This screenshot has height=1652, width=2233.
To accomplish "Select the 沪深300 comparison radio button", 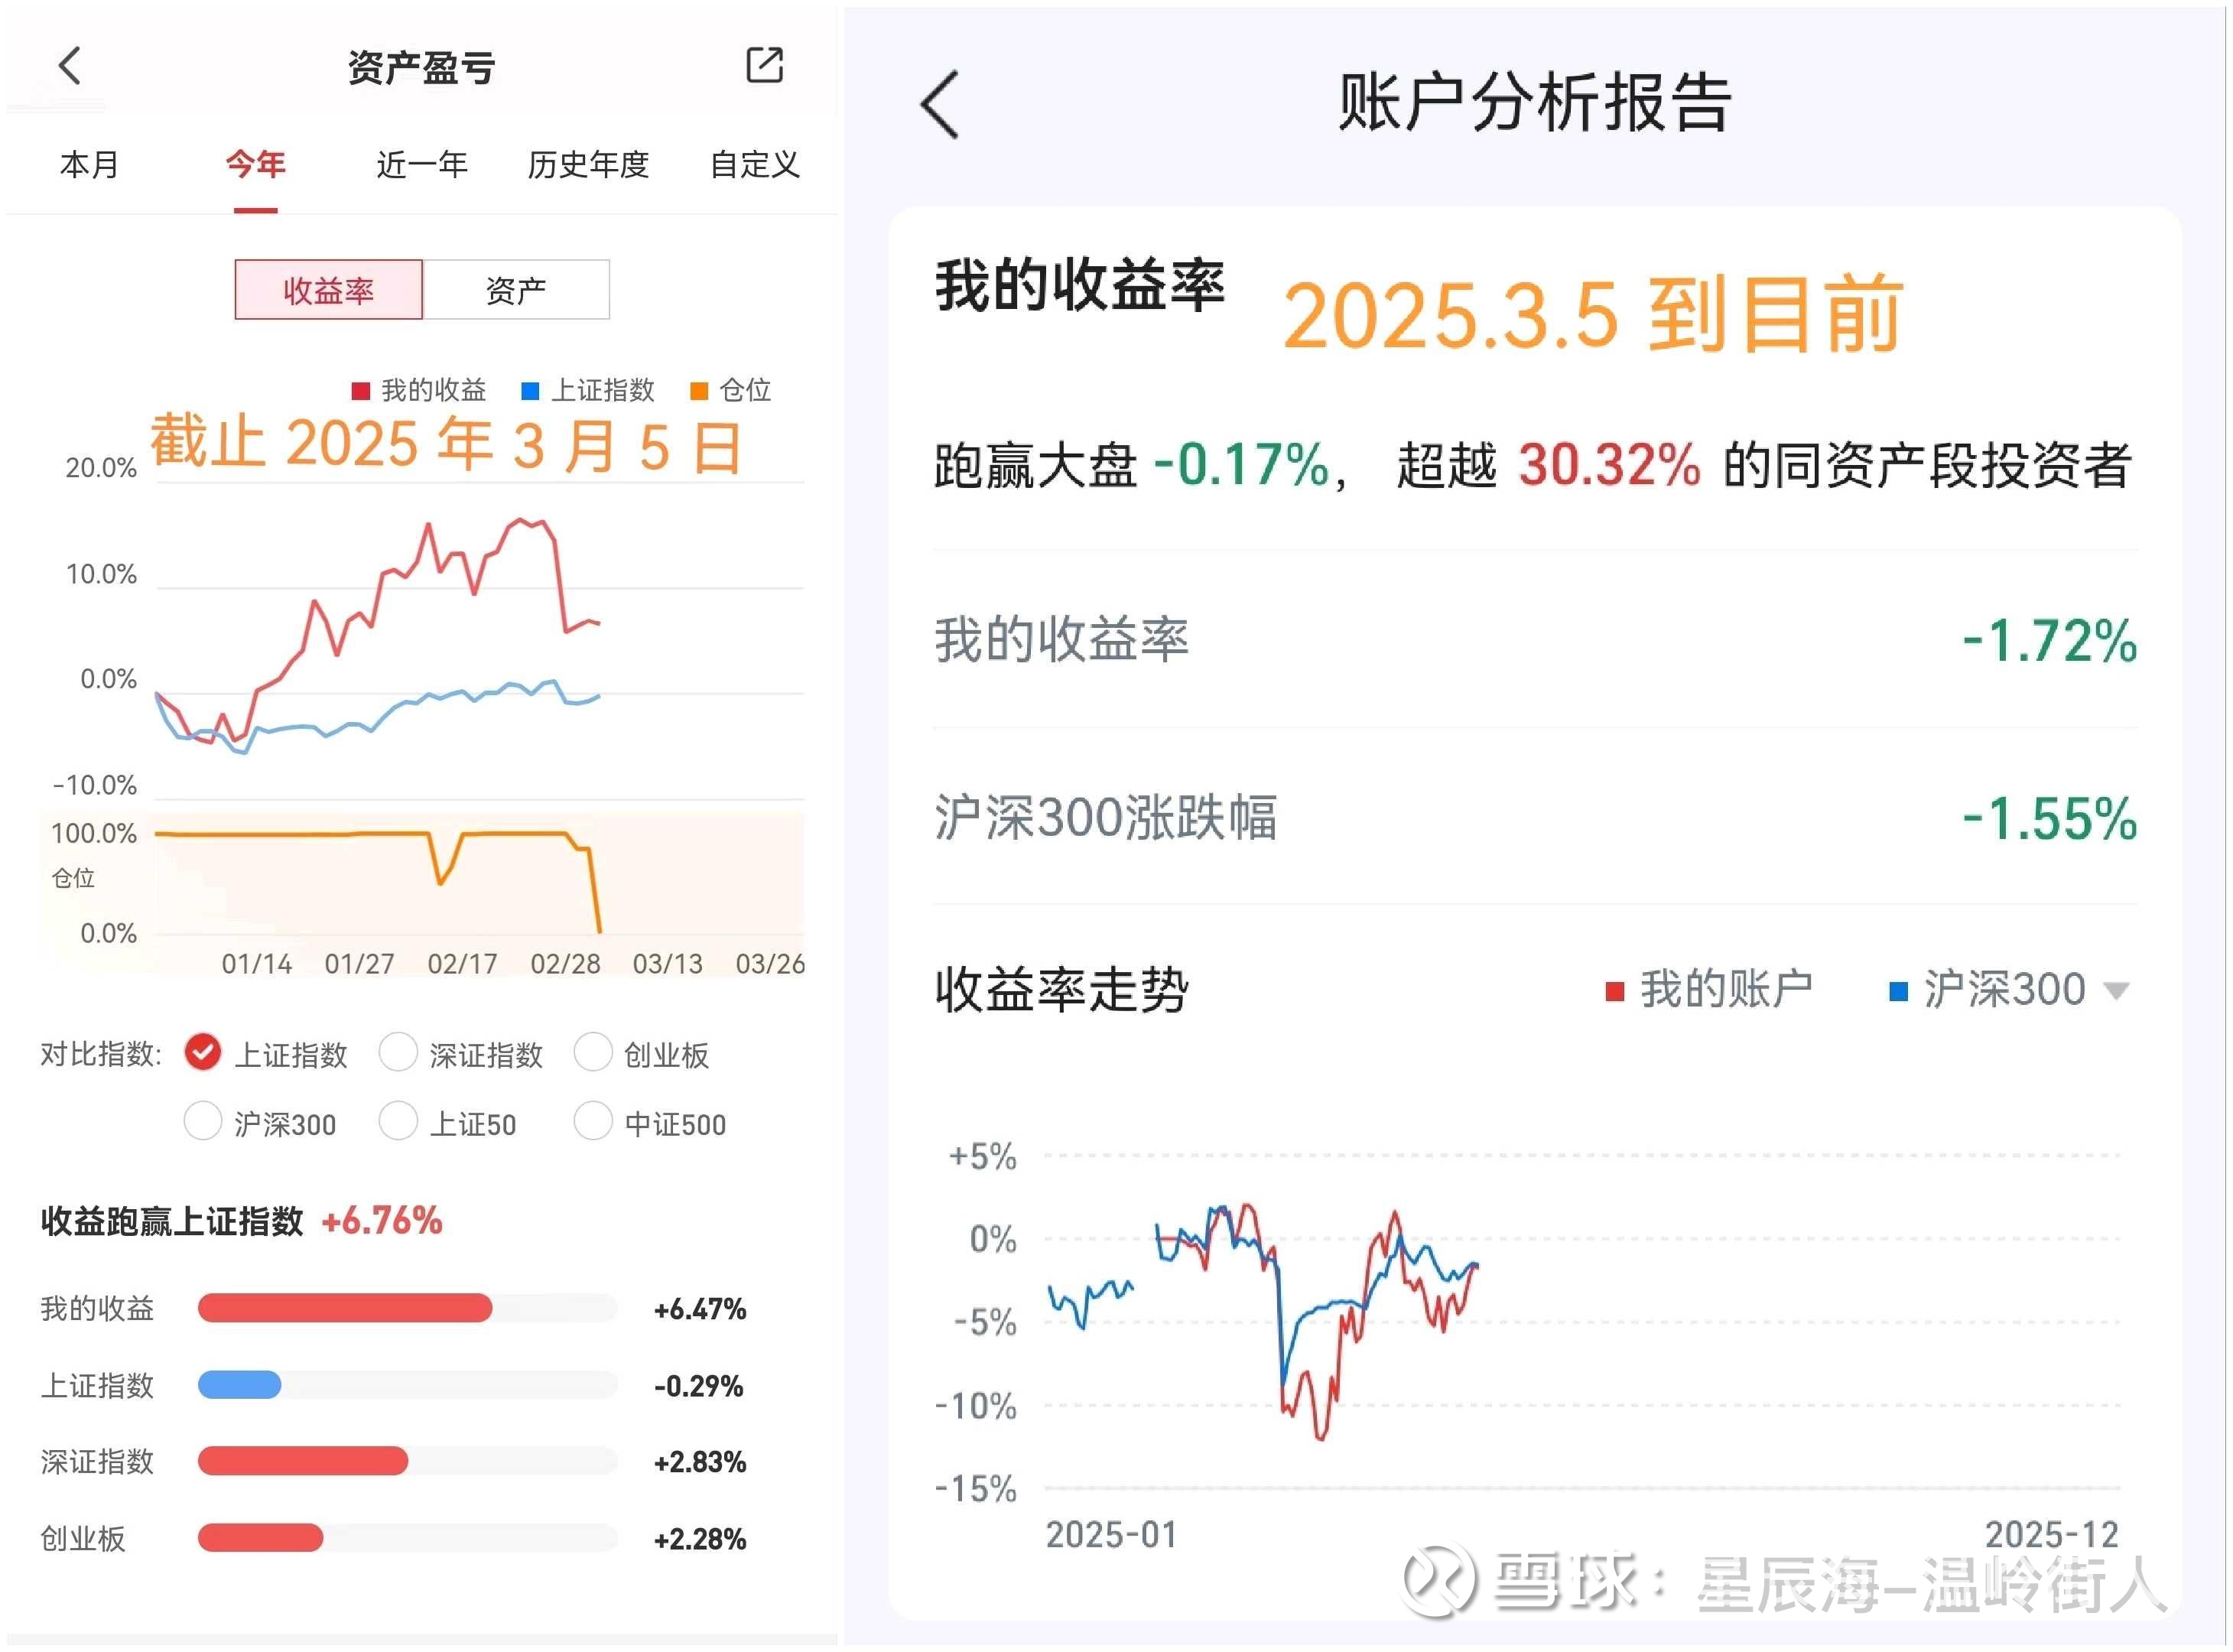I will [203, 1122].
